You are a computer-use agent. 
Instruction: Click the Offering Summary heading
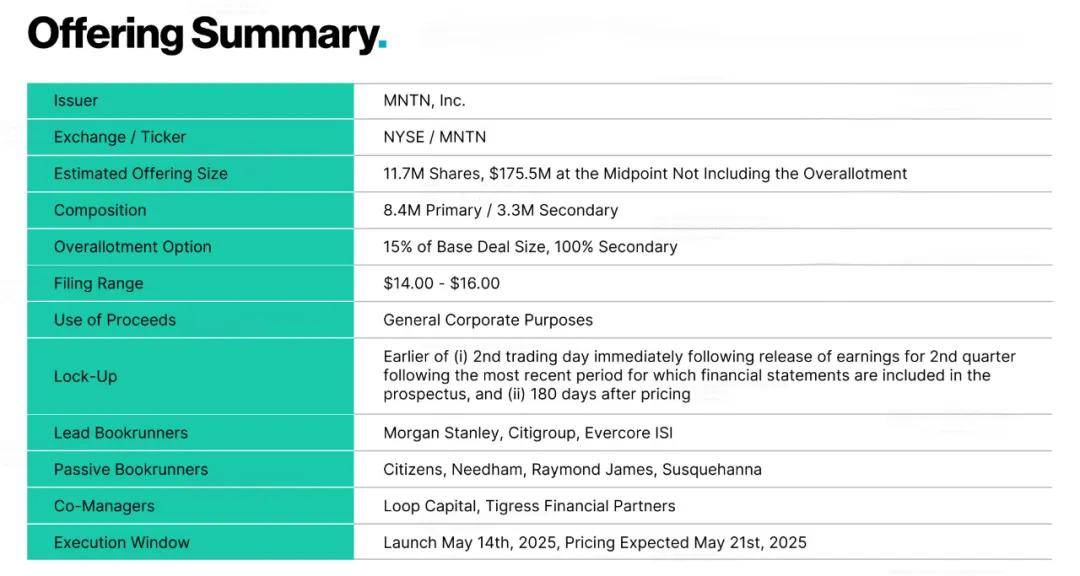(207, 34)
